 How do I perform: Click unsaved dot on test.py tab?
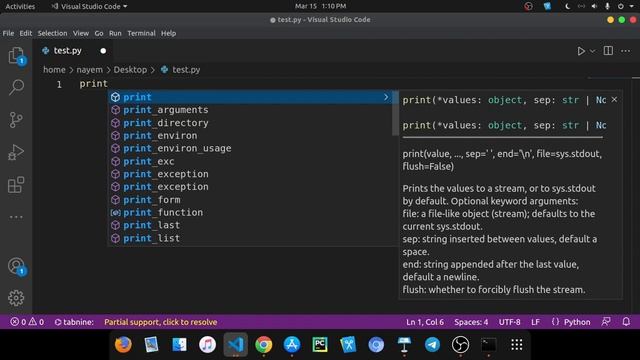103,51
